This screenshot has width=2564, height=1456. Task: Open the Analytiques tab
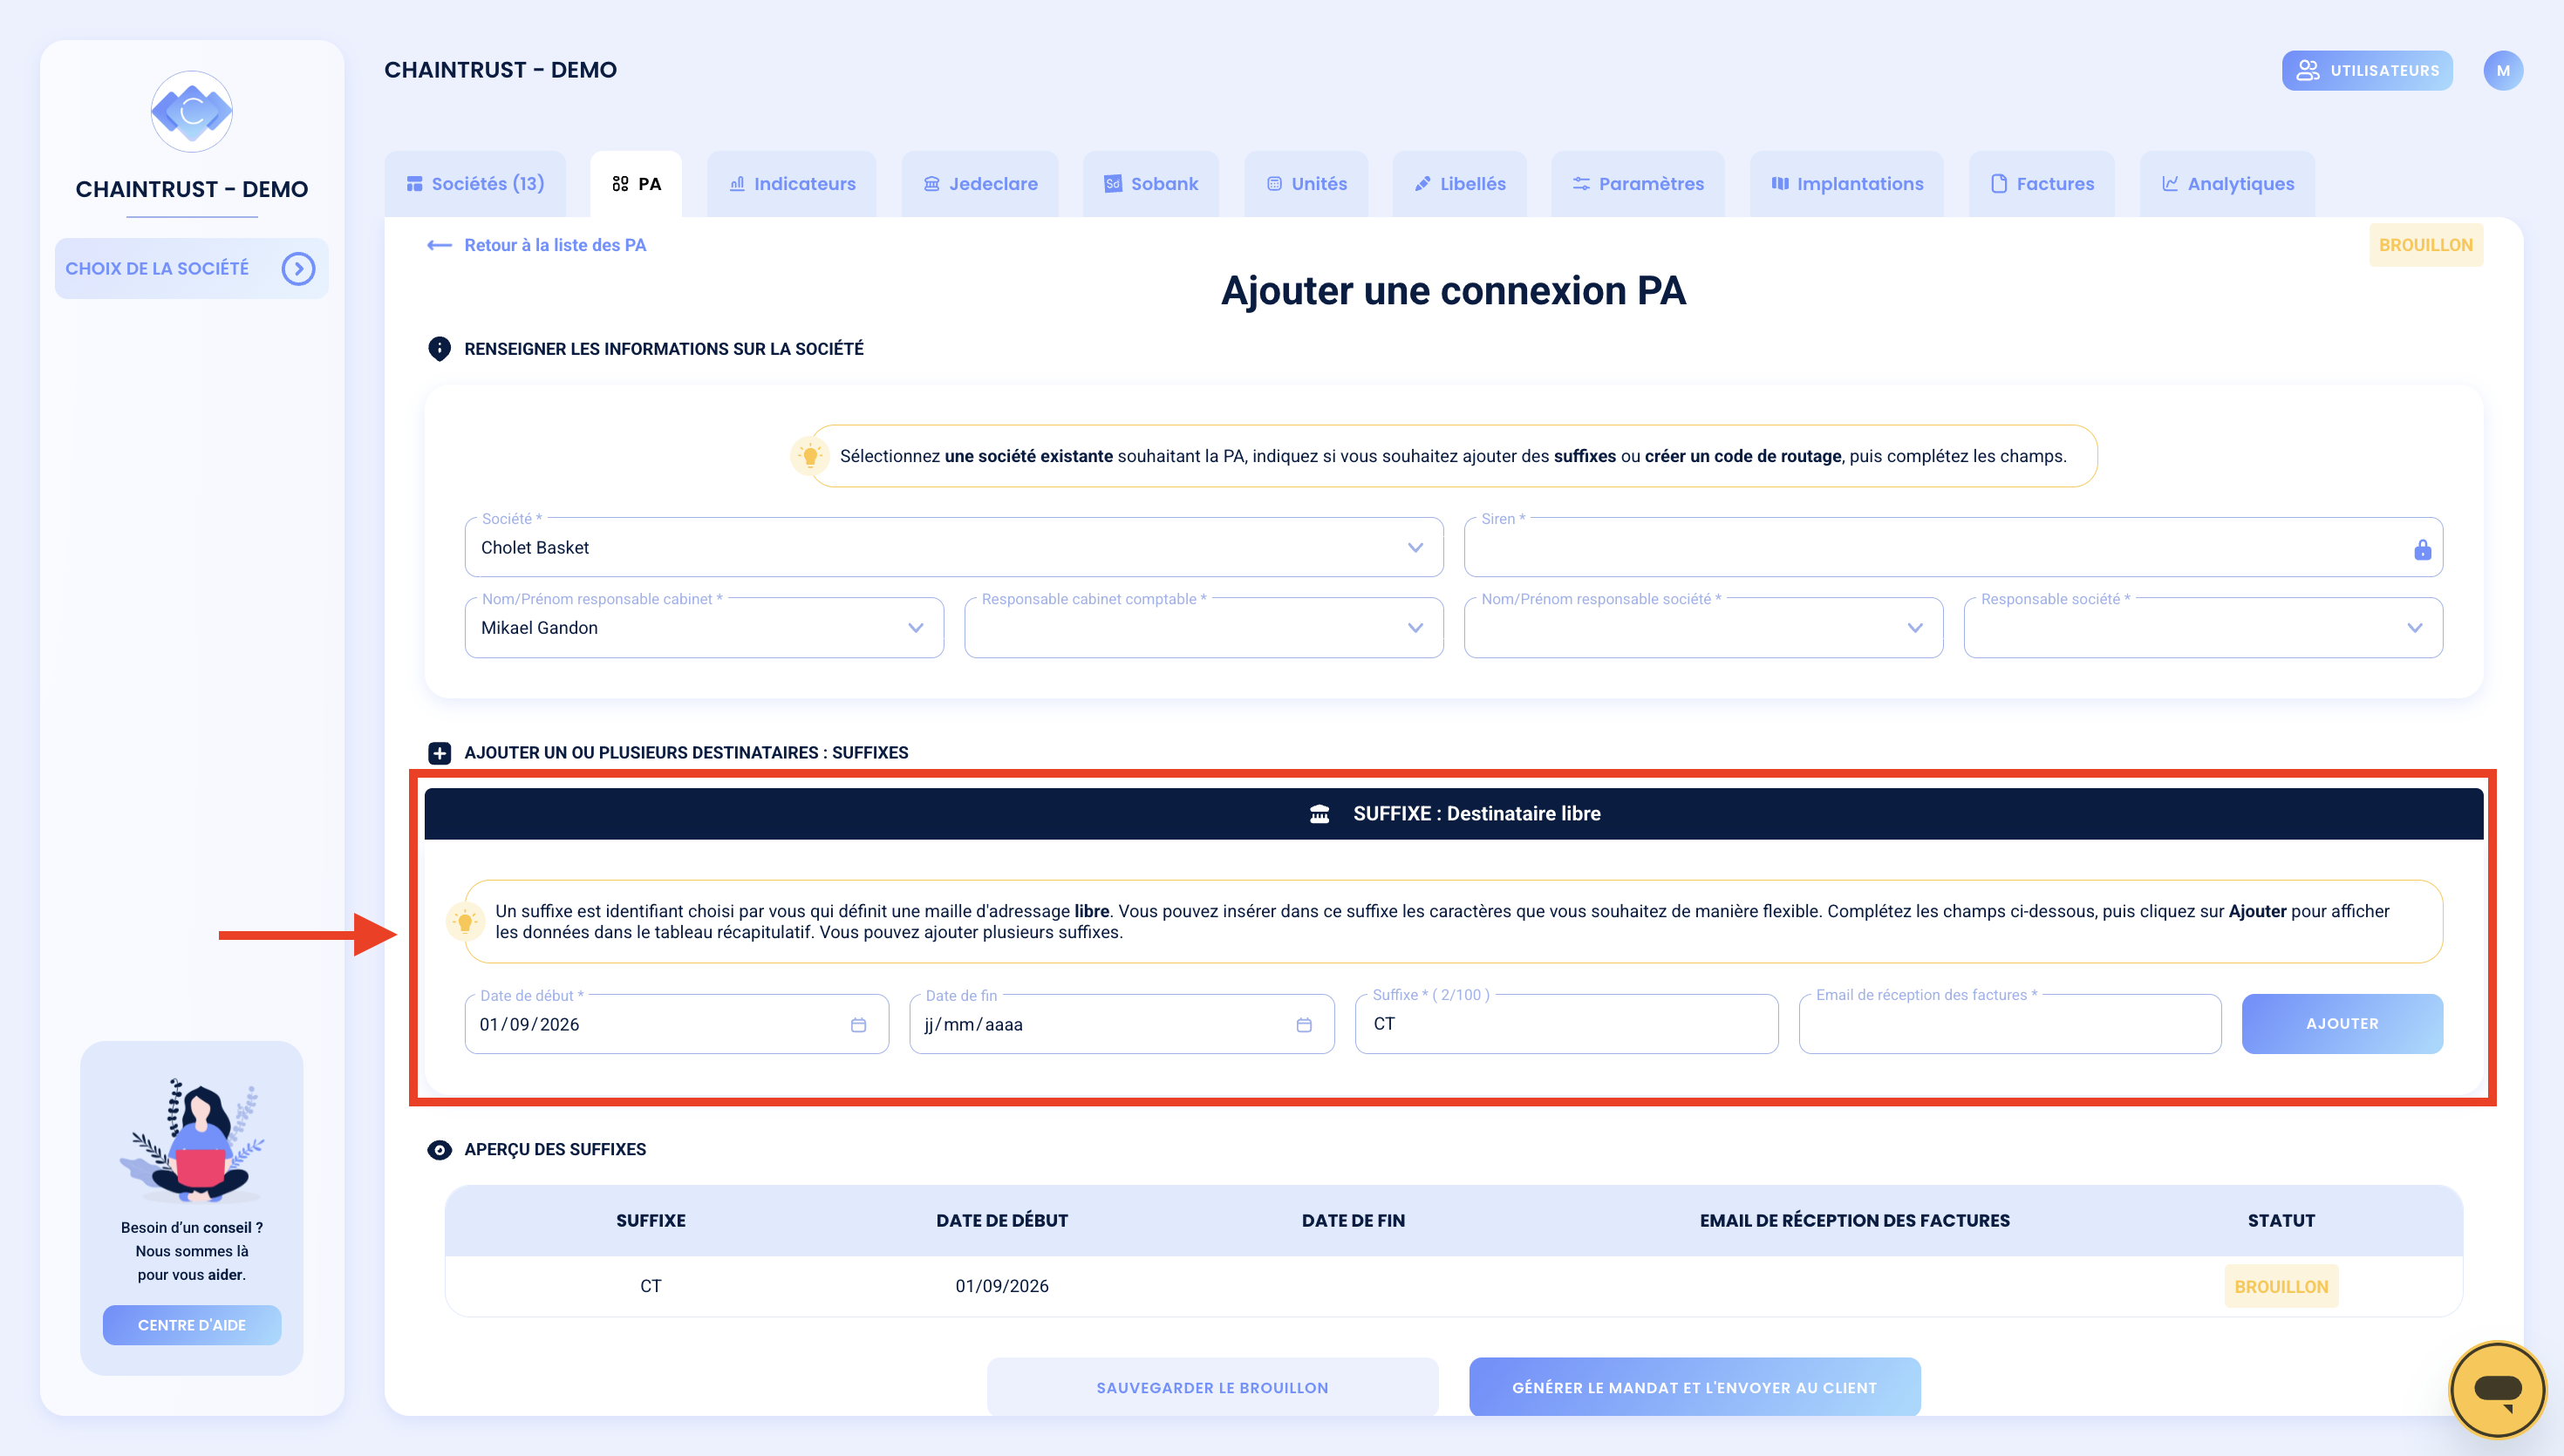pos(2228,184)
